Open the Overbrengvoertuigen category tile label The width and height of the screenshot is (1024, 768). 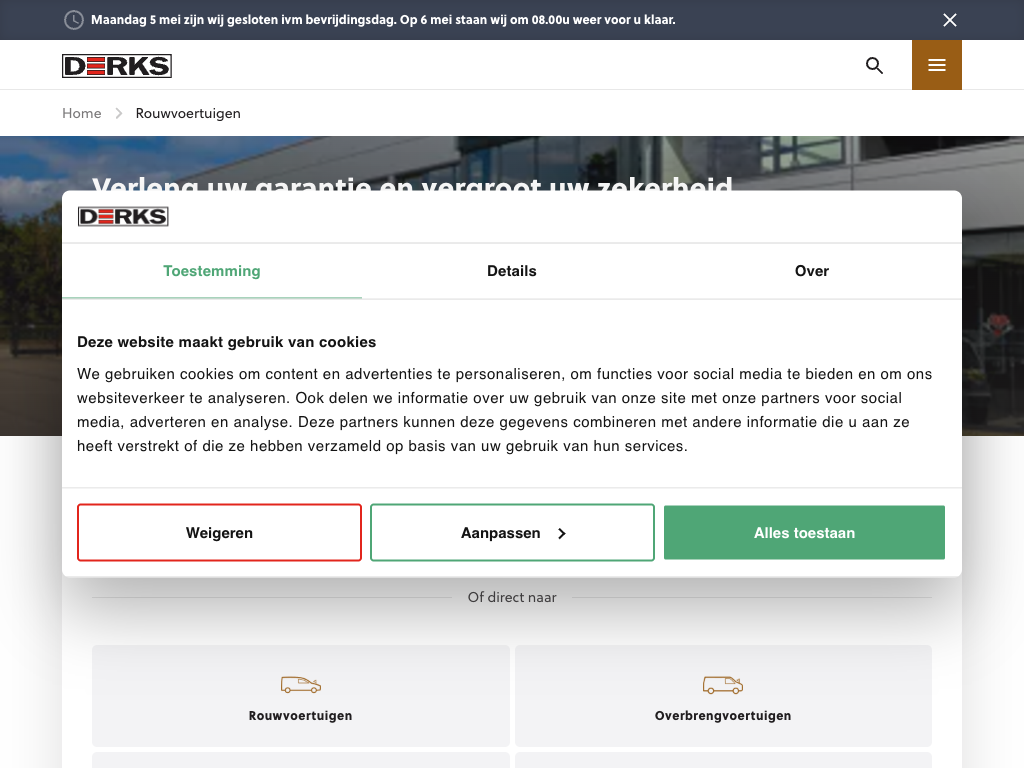point(722,716)
